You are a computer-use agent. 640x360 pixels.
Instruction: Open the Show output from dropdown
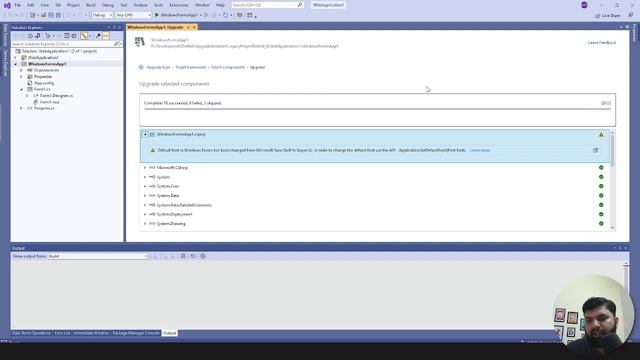[x=98, y=256]
